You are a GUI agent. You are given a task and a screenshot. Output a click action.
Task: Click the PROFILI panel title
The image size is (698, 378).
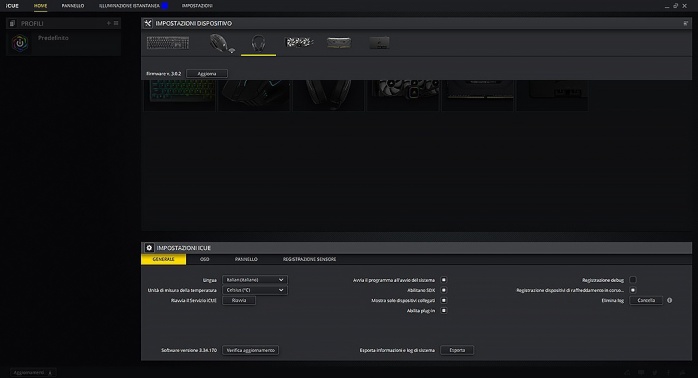tap(32, 24)
